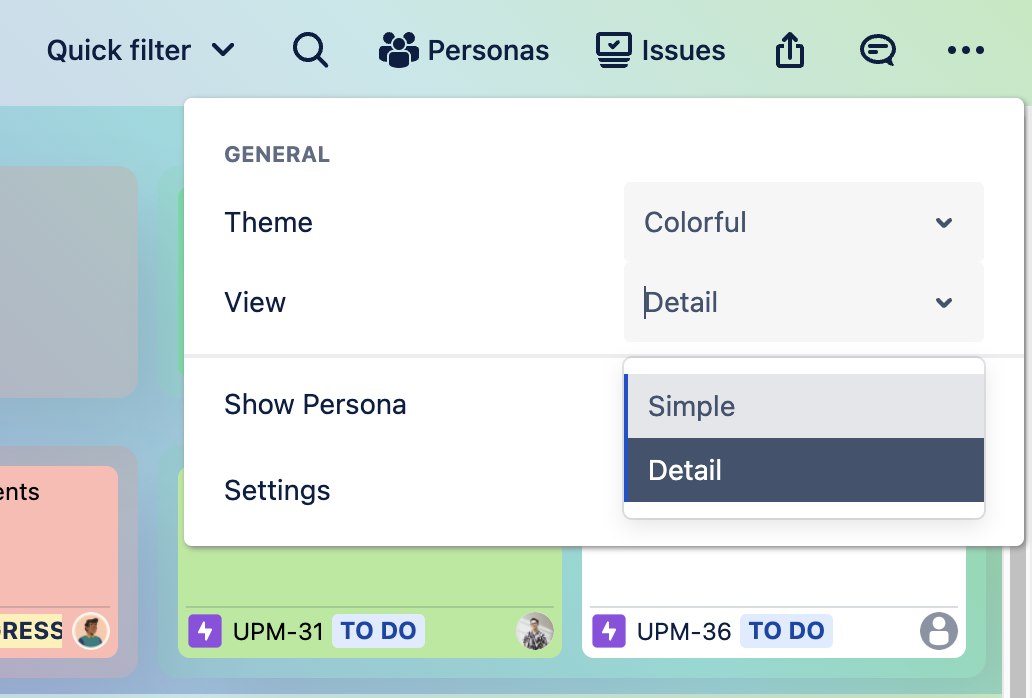Click the TO DO status on UPM-31
The height and width of the screenshot is (698, 1032).
coord(378,631)
